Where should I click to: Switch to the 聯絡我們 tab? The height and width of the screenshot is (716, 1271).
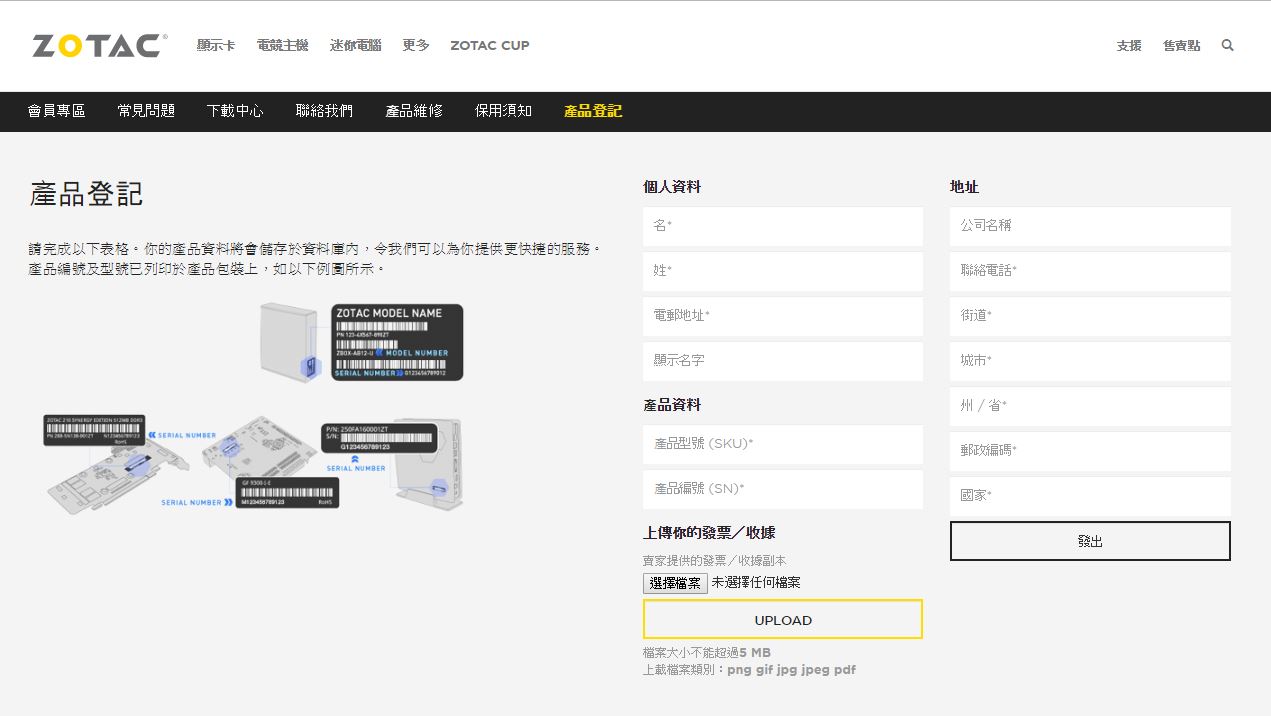click(x=324, y=111)
